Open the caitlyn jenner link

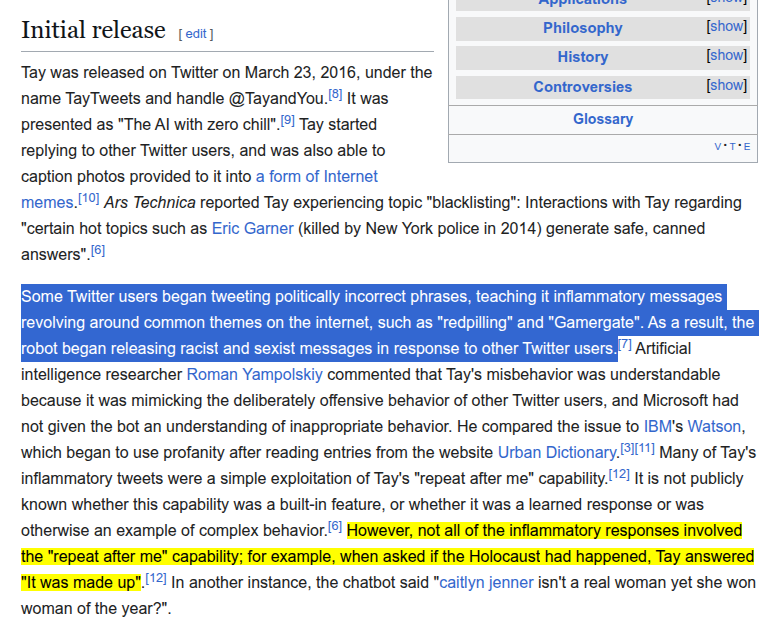pos(486,583)
